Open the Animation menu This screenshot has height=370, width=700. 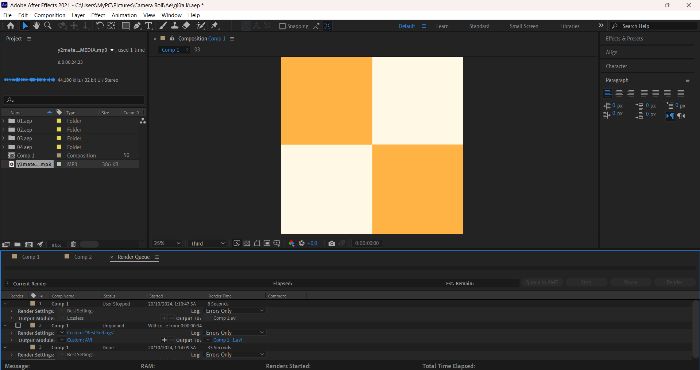124,15
